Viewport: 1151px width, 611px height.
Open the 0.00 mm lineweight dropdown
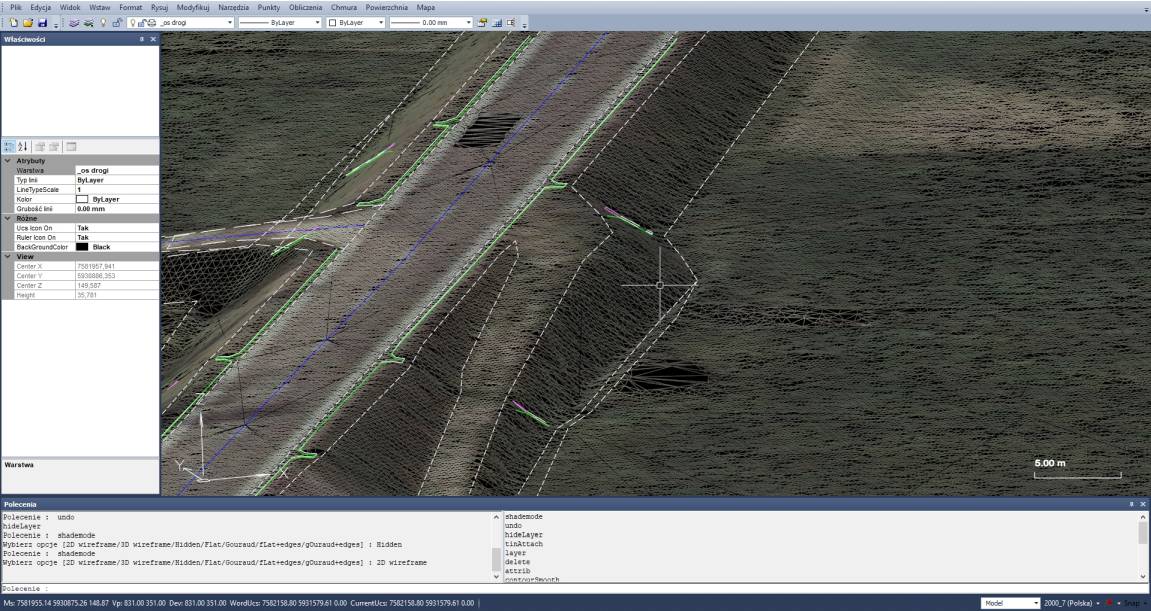click(469, 22)
